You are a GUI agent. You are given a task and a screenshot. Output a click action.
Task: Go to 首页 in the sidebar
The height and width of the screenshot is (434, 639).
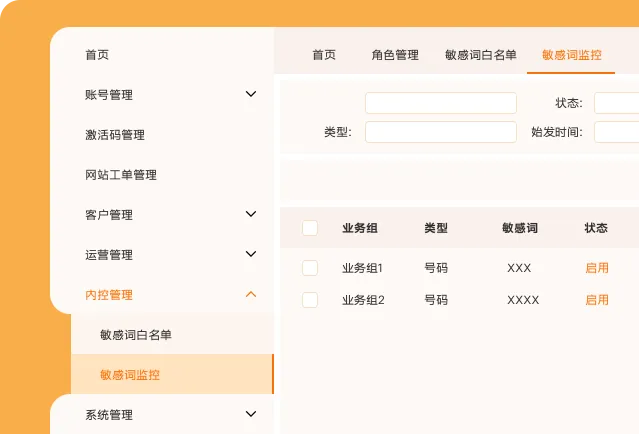[97, 55]
